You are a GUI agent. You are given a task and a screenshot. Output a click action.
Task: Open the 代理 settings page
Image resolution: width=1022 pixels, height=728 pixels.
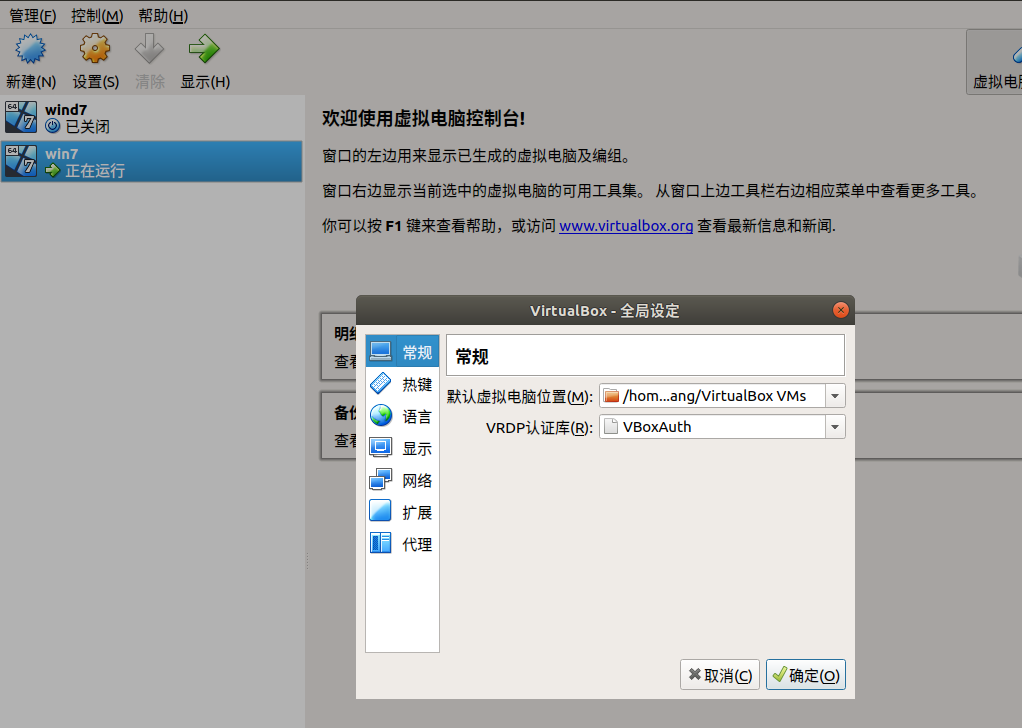point(402,543)
